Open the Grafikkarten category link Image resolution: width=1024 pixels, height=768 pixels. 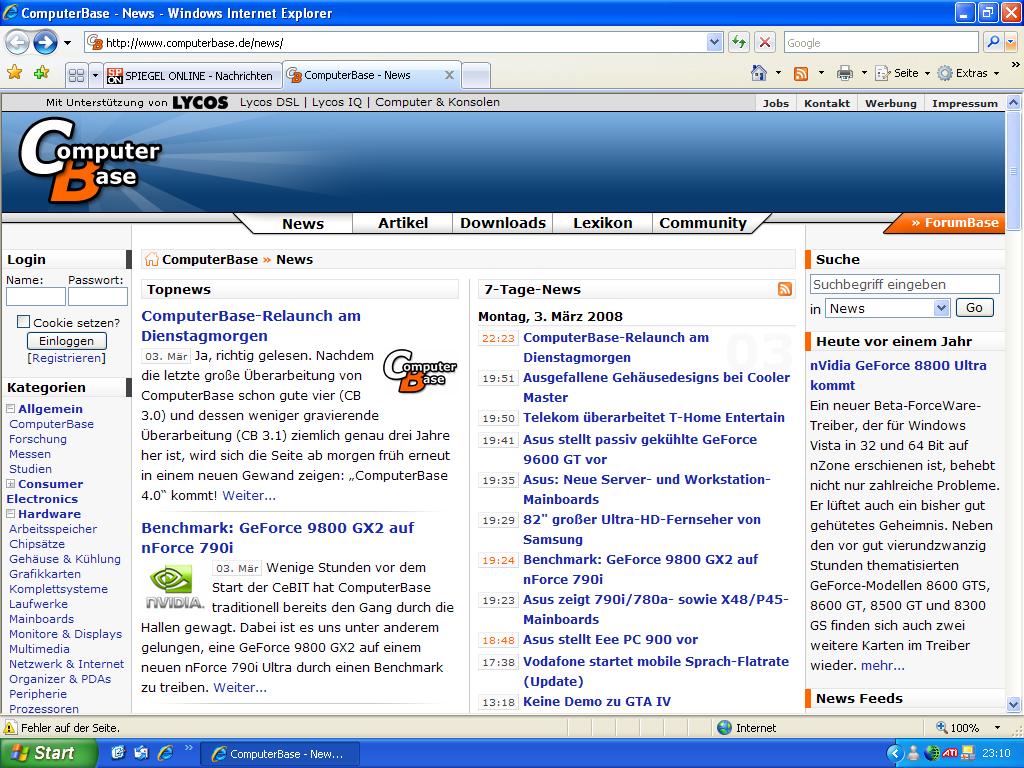click(45, 574)
